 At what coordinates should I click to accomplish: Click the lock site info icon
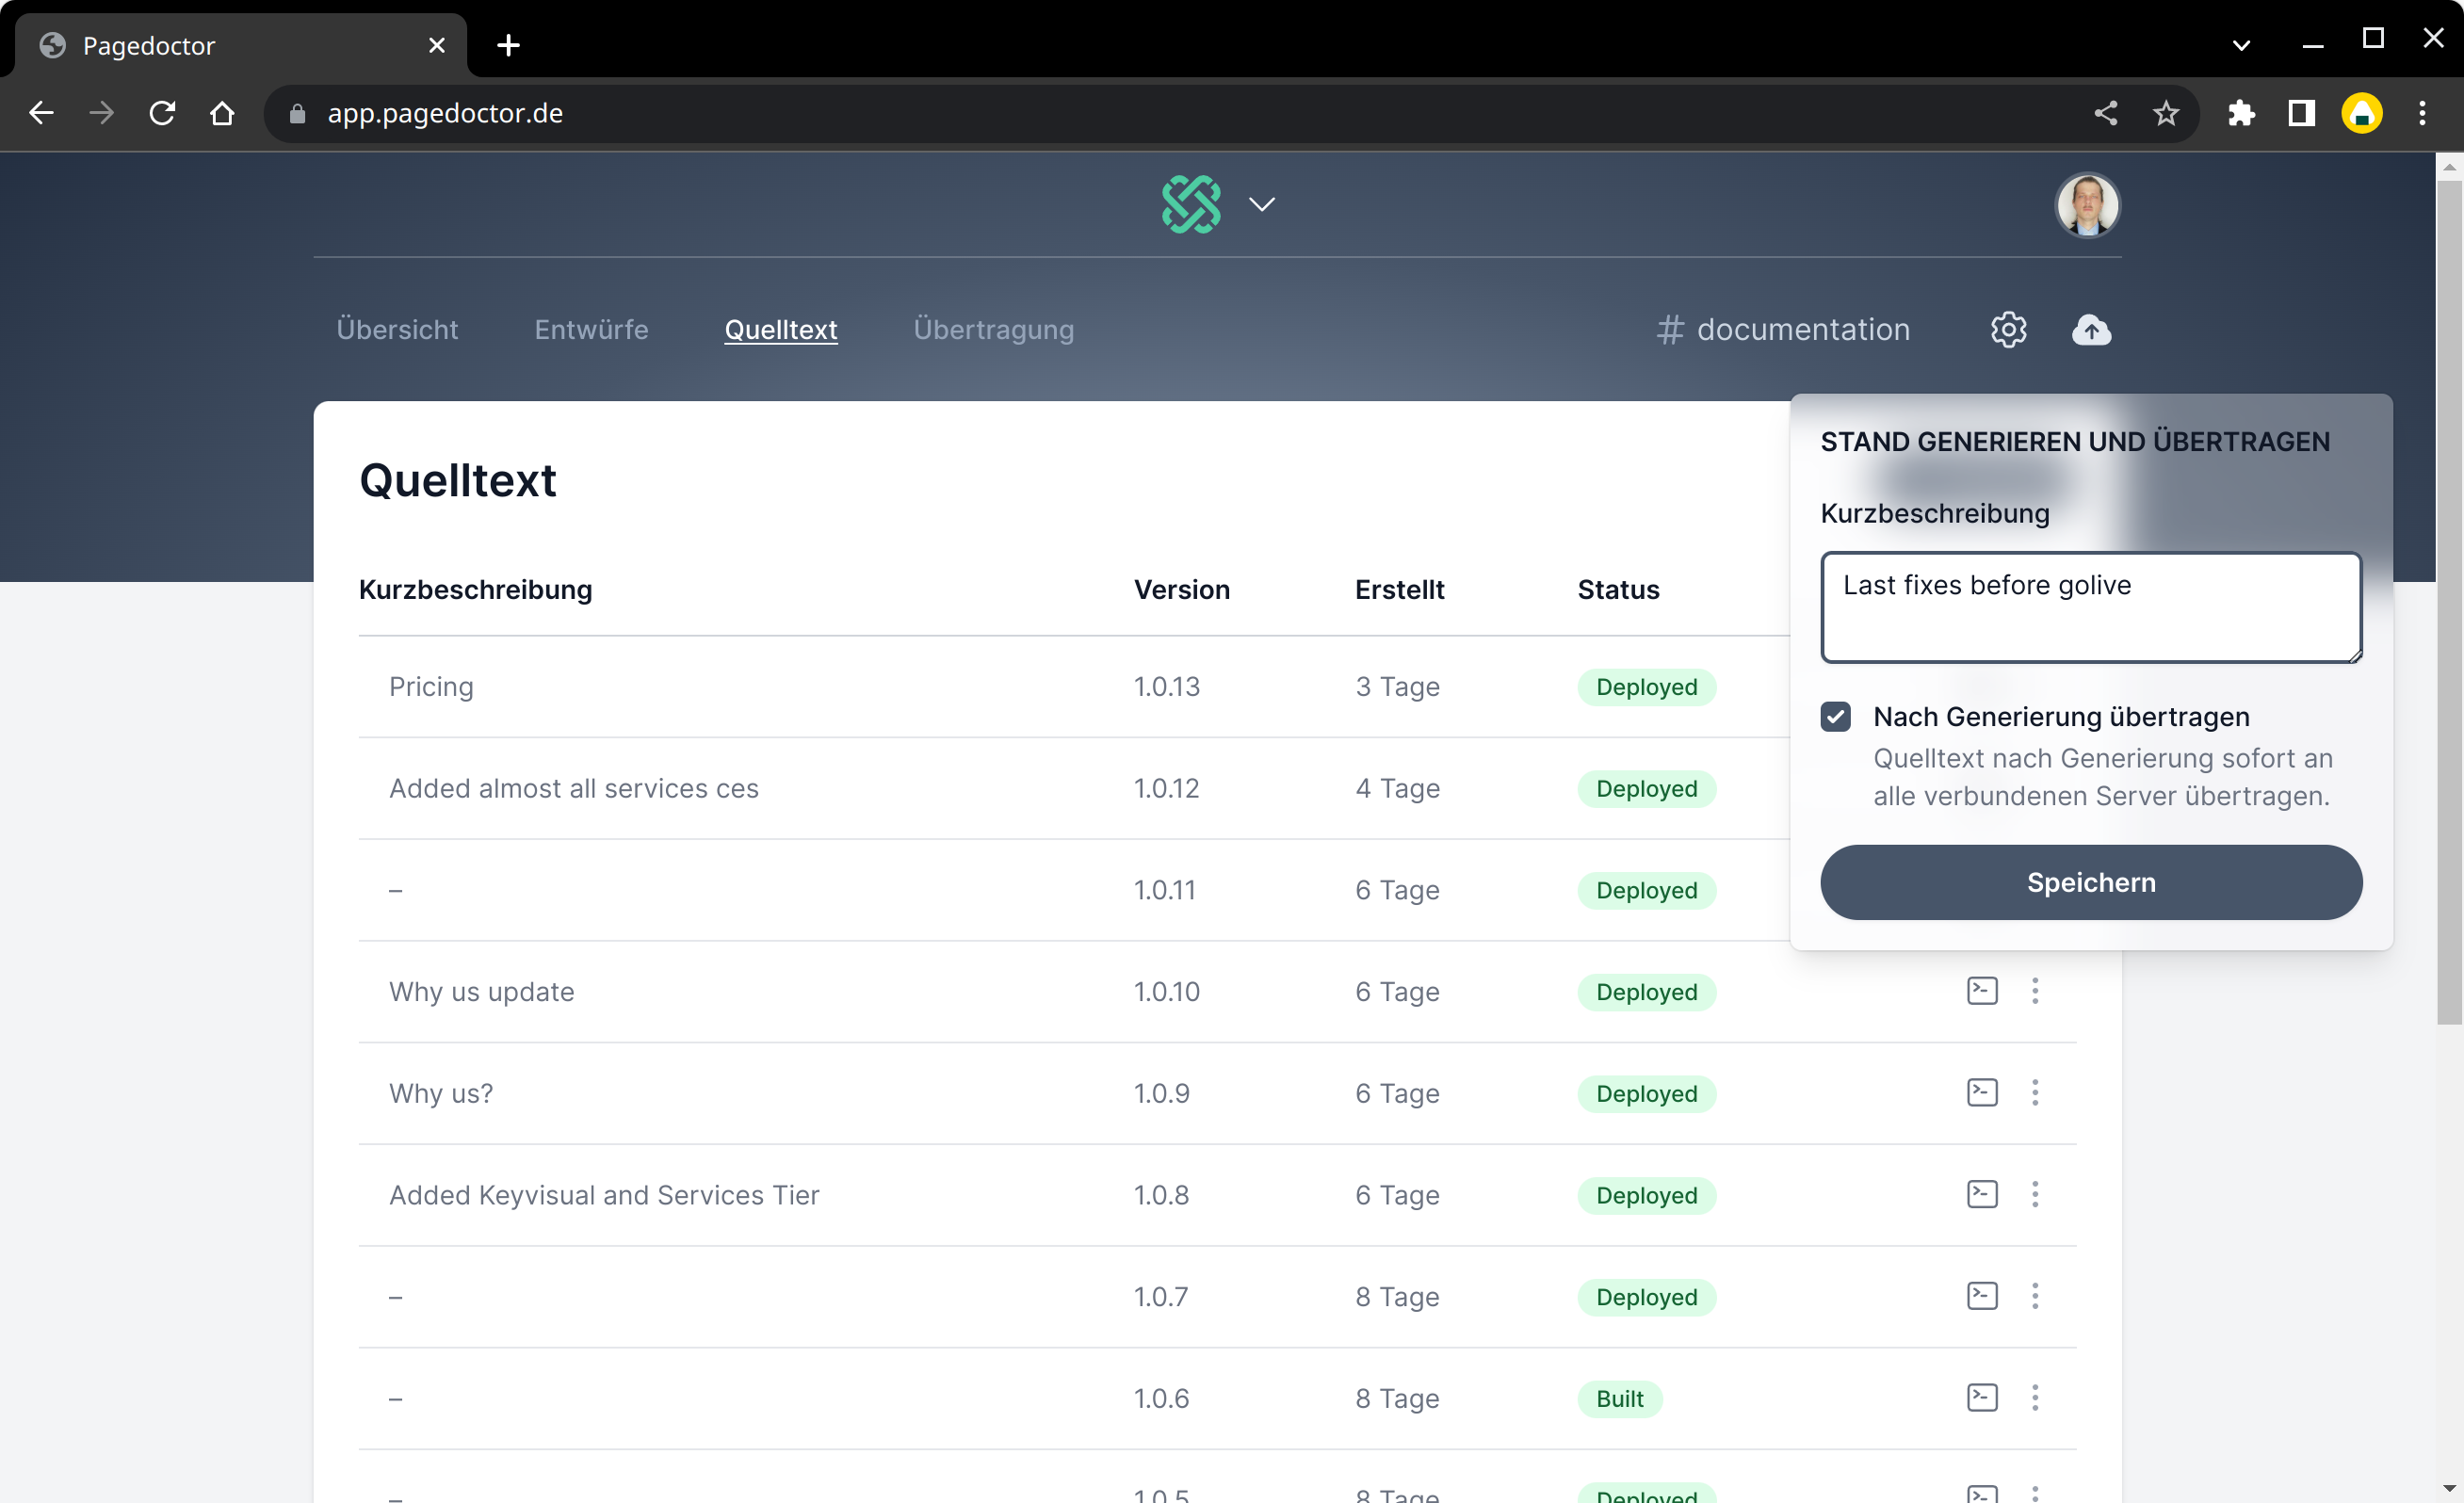click(x=297, y=113)
